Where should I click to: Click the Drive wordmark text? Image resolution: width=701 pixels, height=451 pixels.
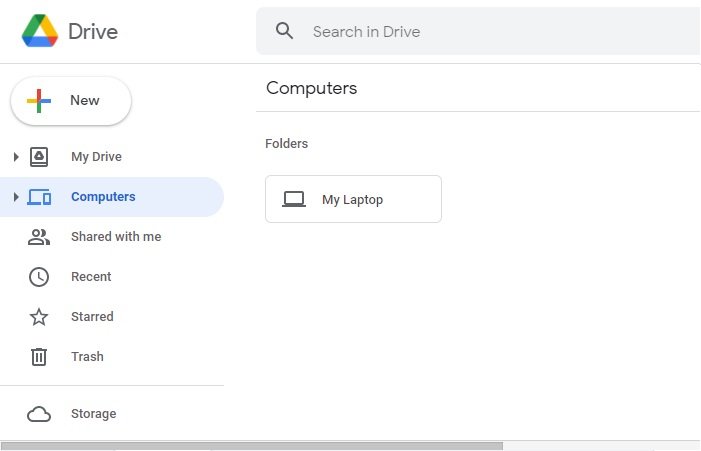[93, 31]
